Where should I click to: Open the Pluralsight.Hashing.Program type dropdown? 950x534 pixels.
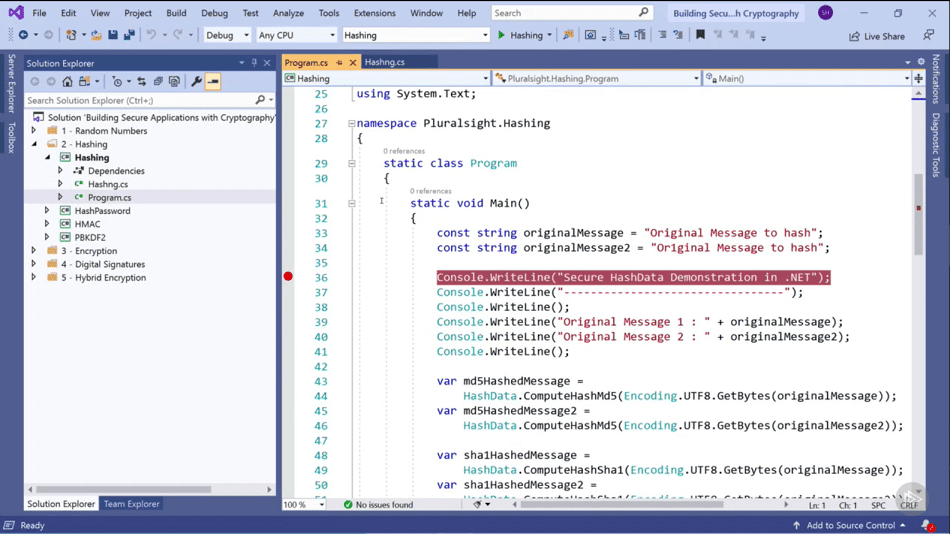pyautogui.click(x=596, y=78)
